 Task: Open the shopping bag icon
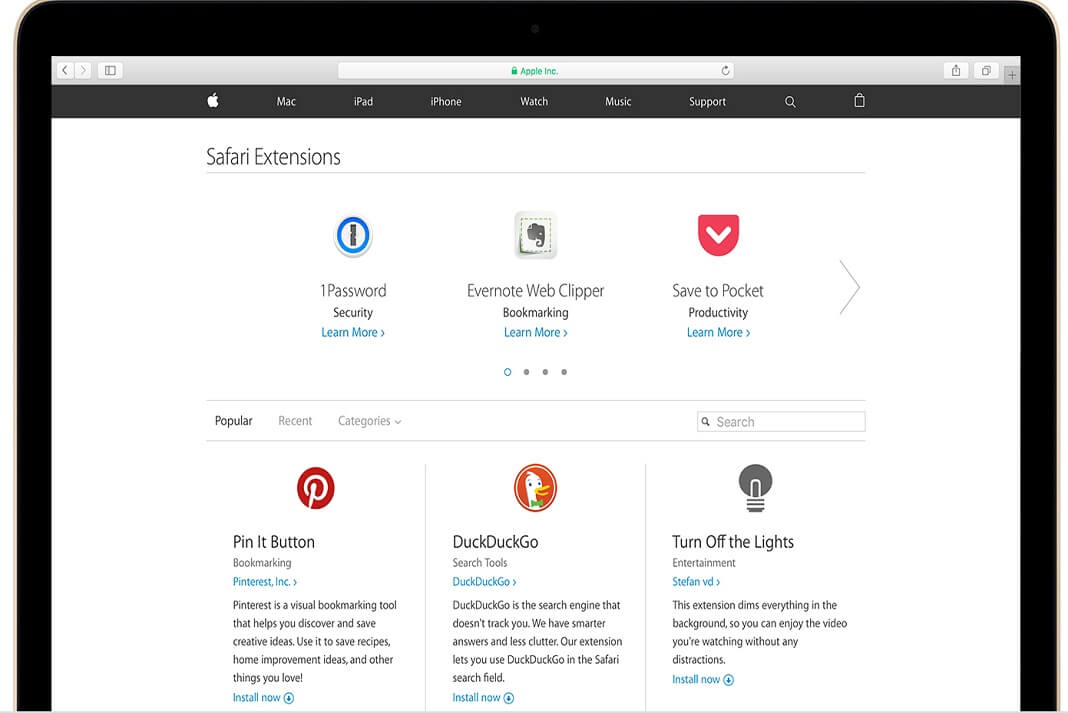859,101
